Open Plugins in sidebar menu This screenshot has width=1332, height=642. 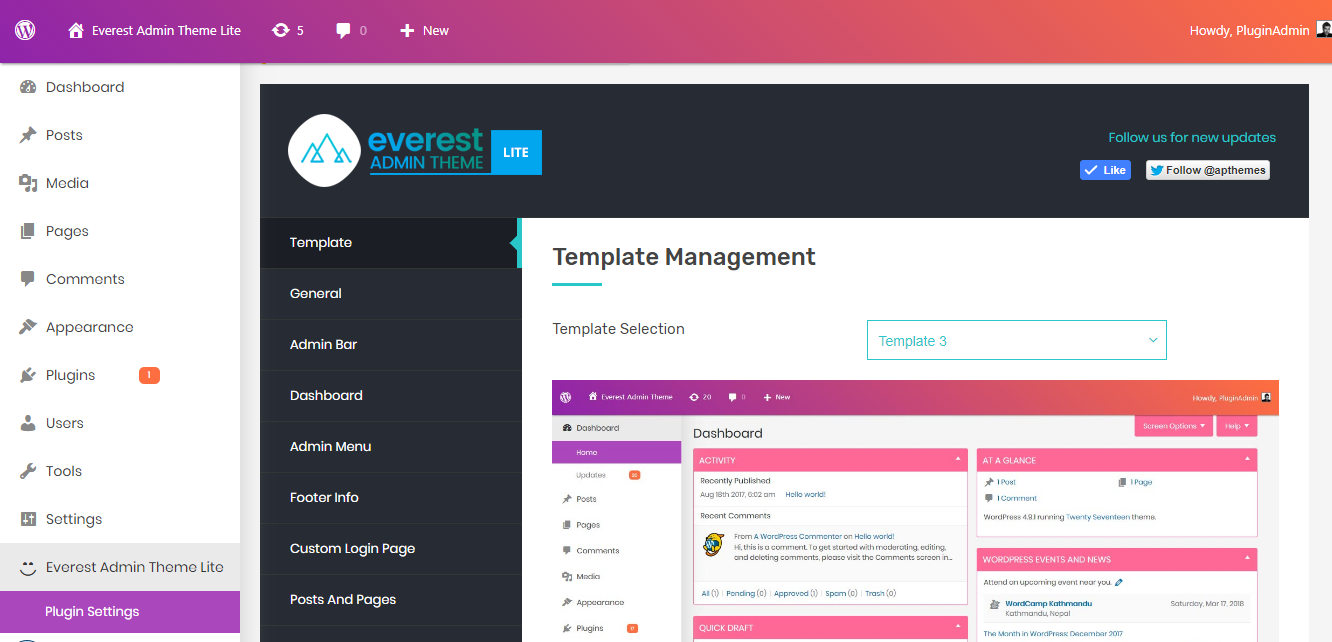(120, 375)
